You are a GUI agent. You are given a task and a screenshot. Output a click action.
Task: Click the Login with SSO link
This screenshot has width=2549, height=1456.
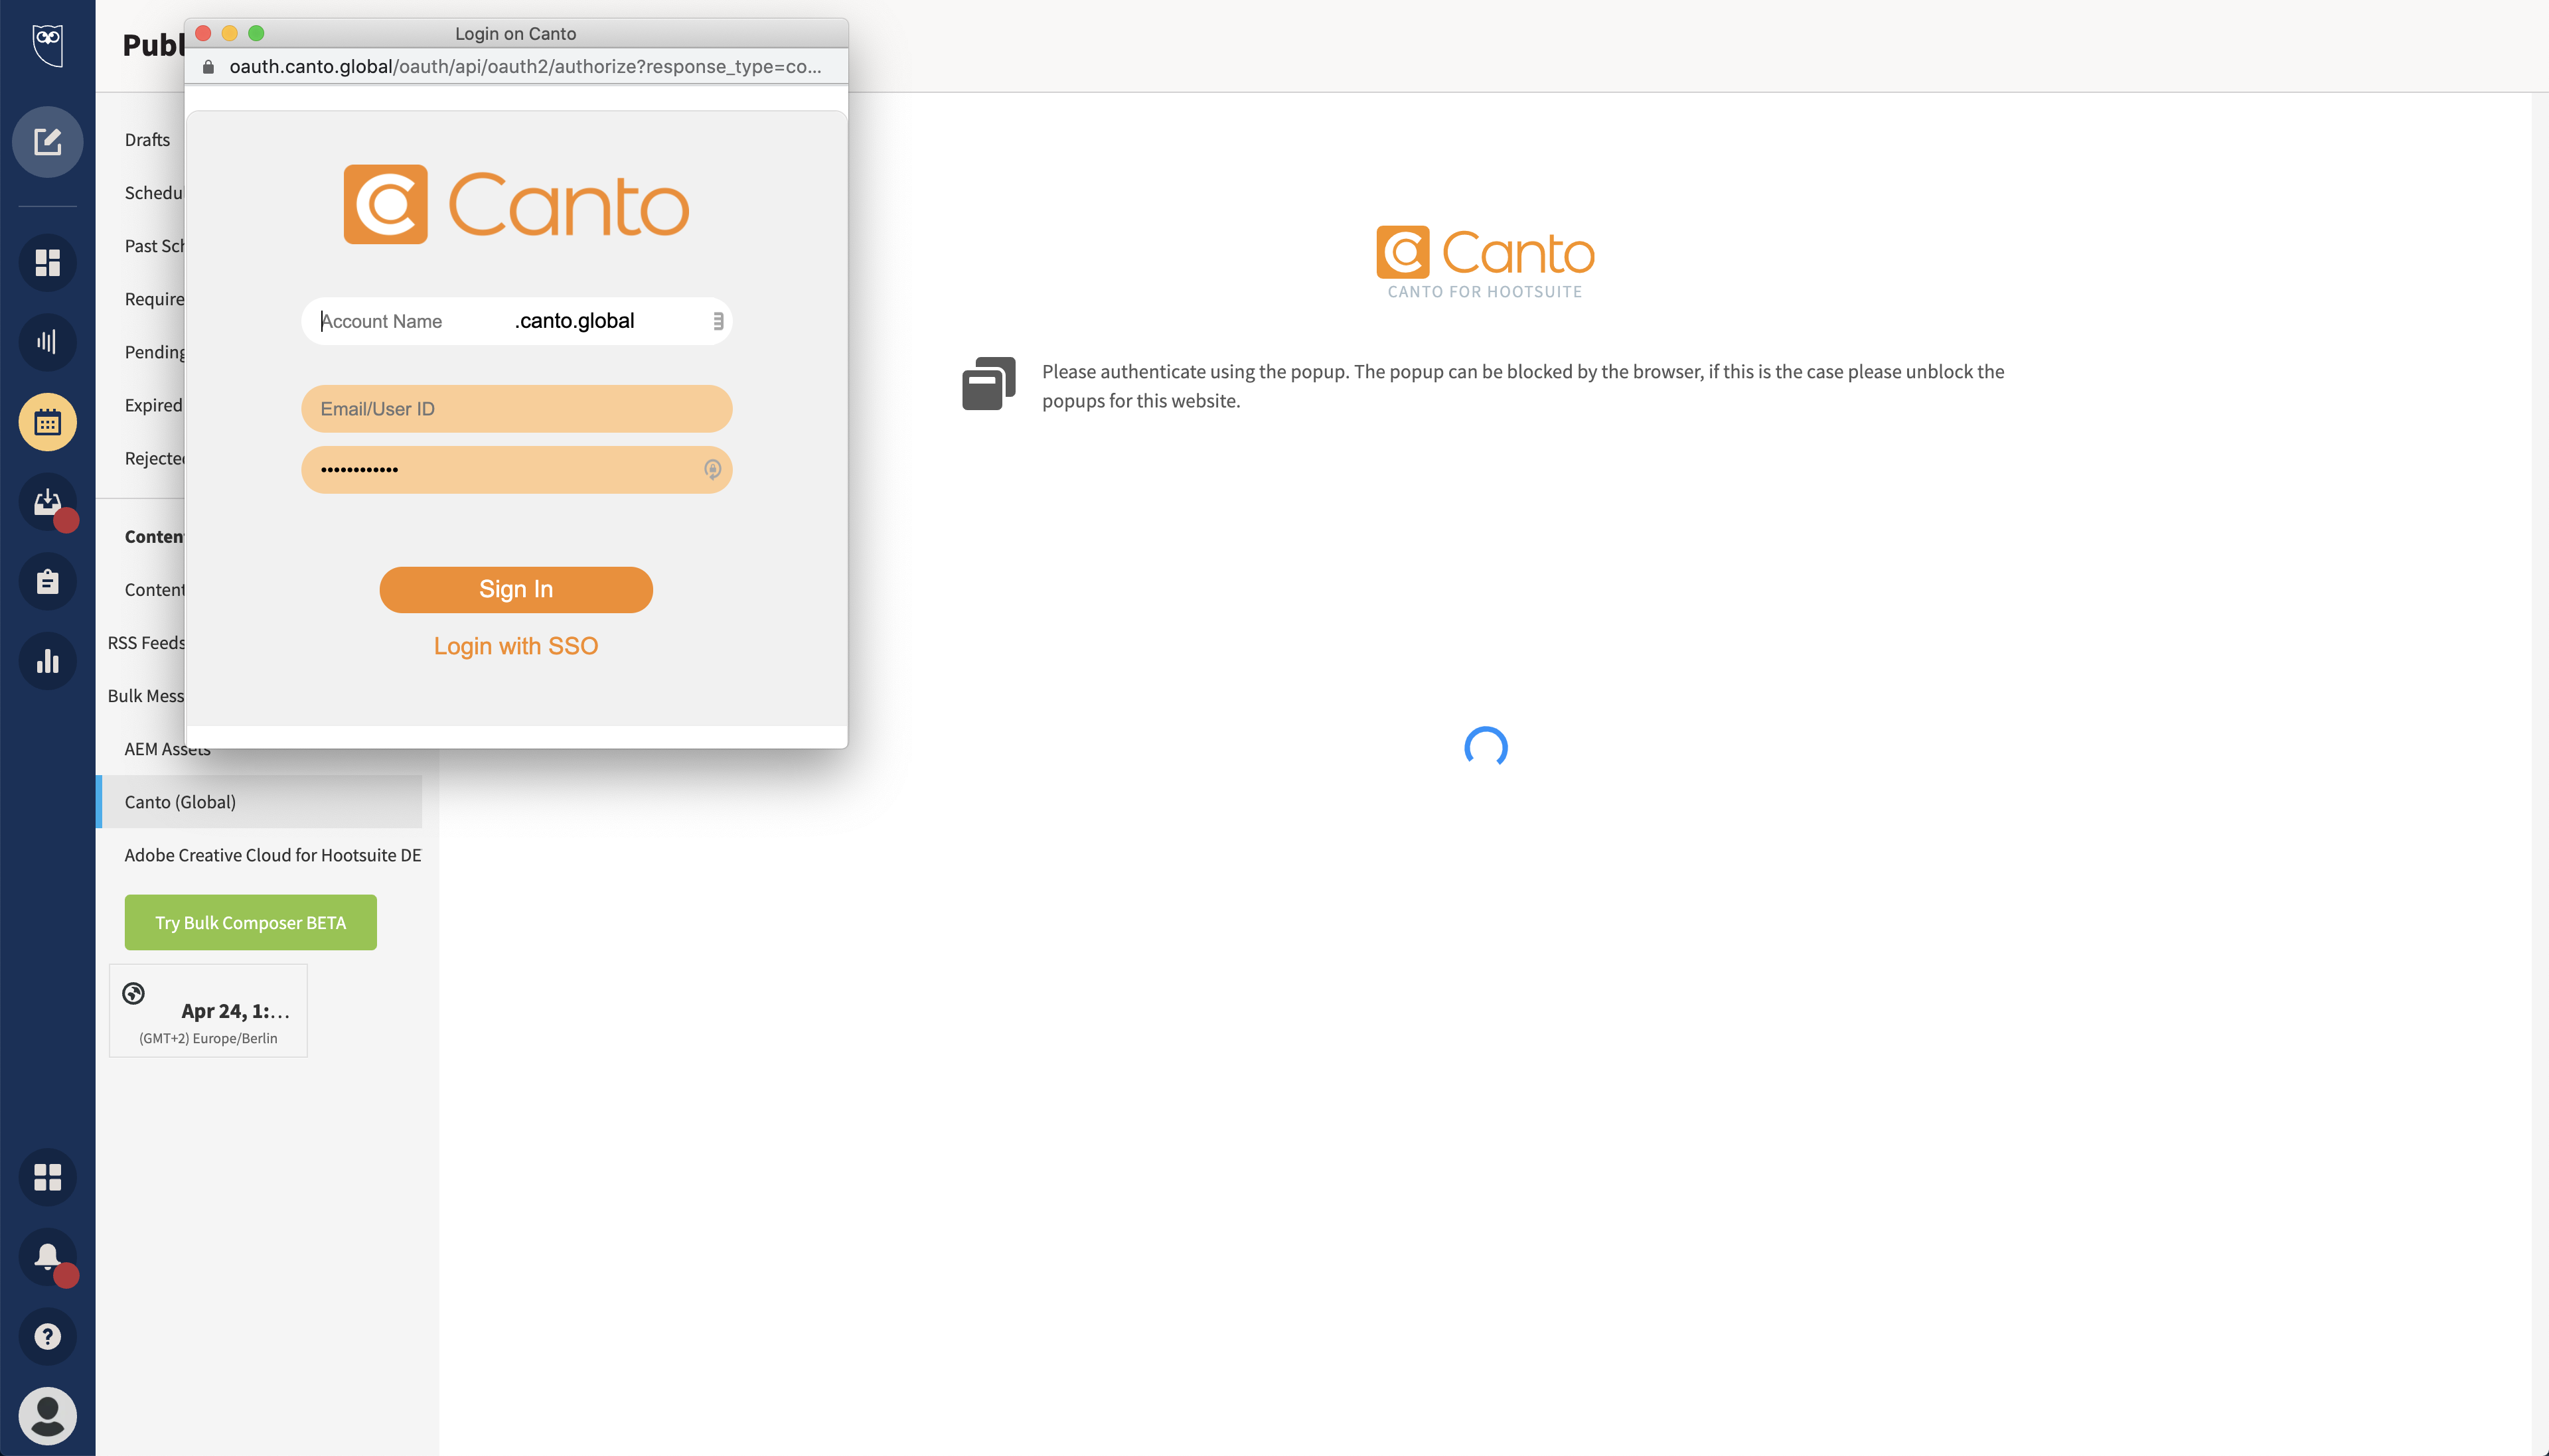coord(516,646)
